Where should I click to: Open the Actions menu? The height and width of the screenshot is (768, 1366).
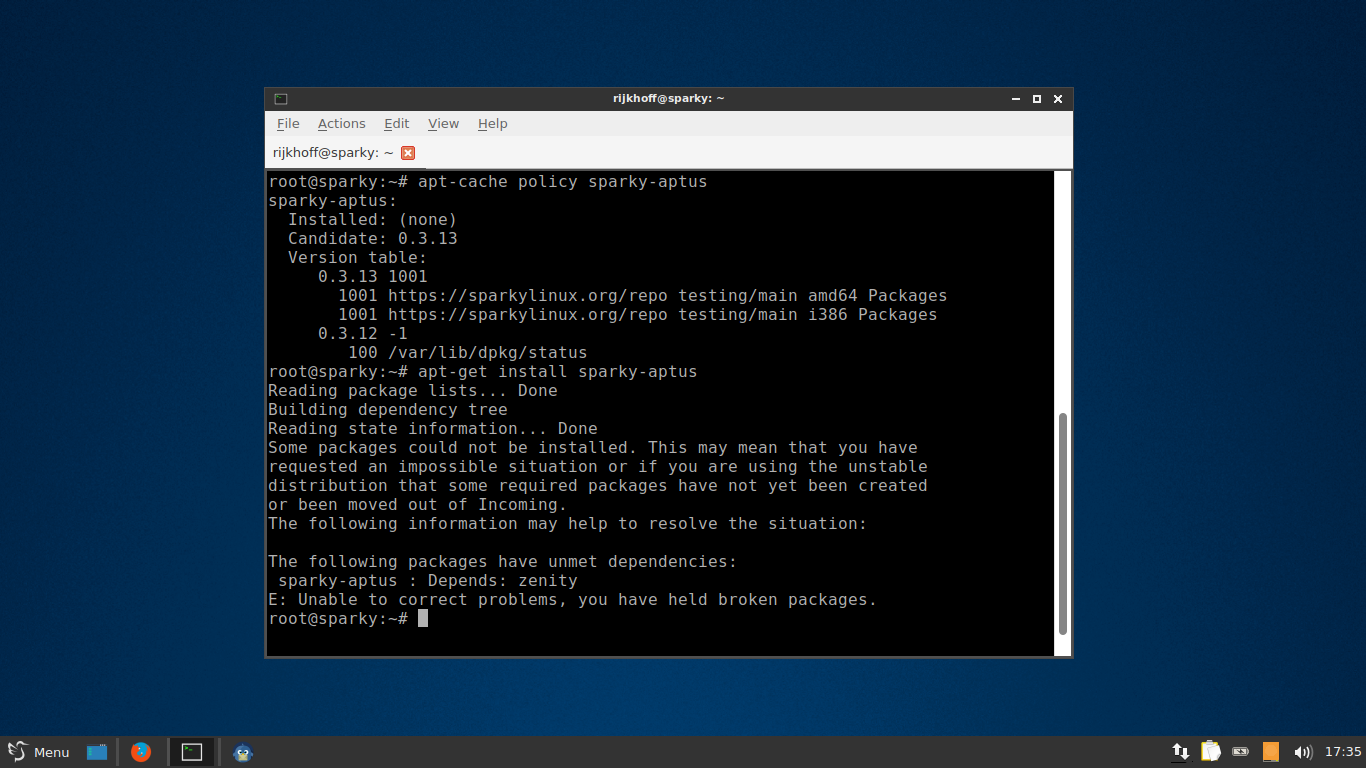coord(341,124)
